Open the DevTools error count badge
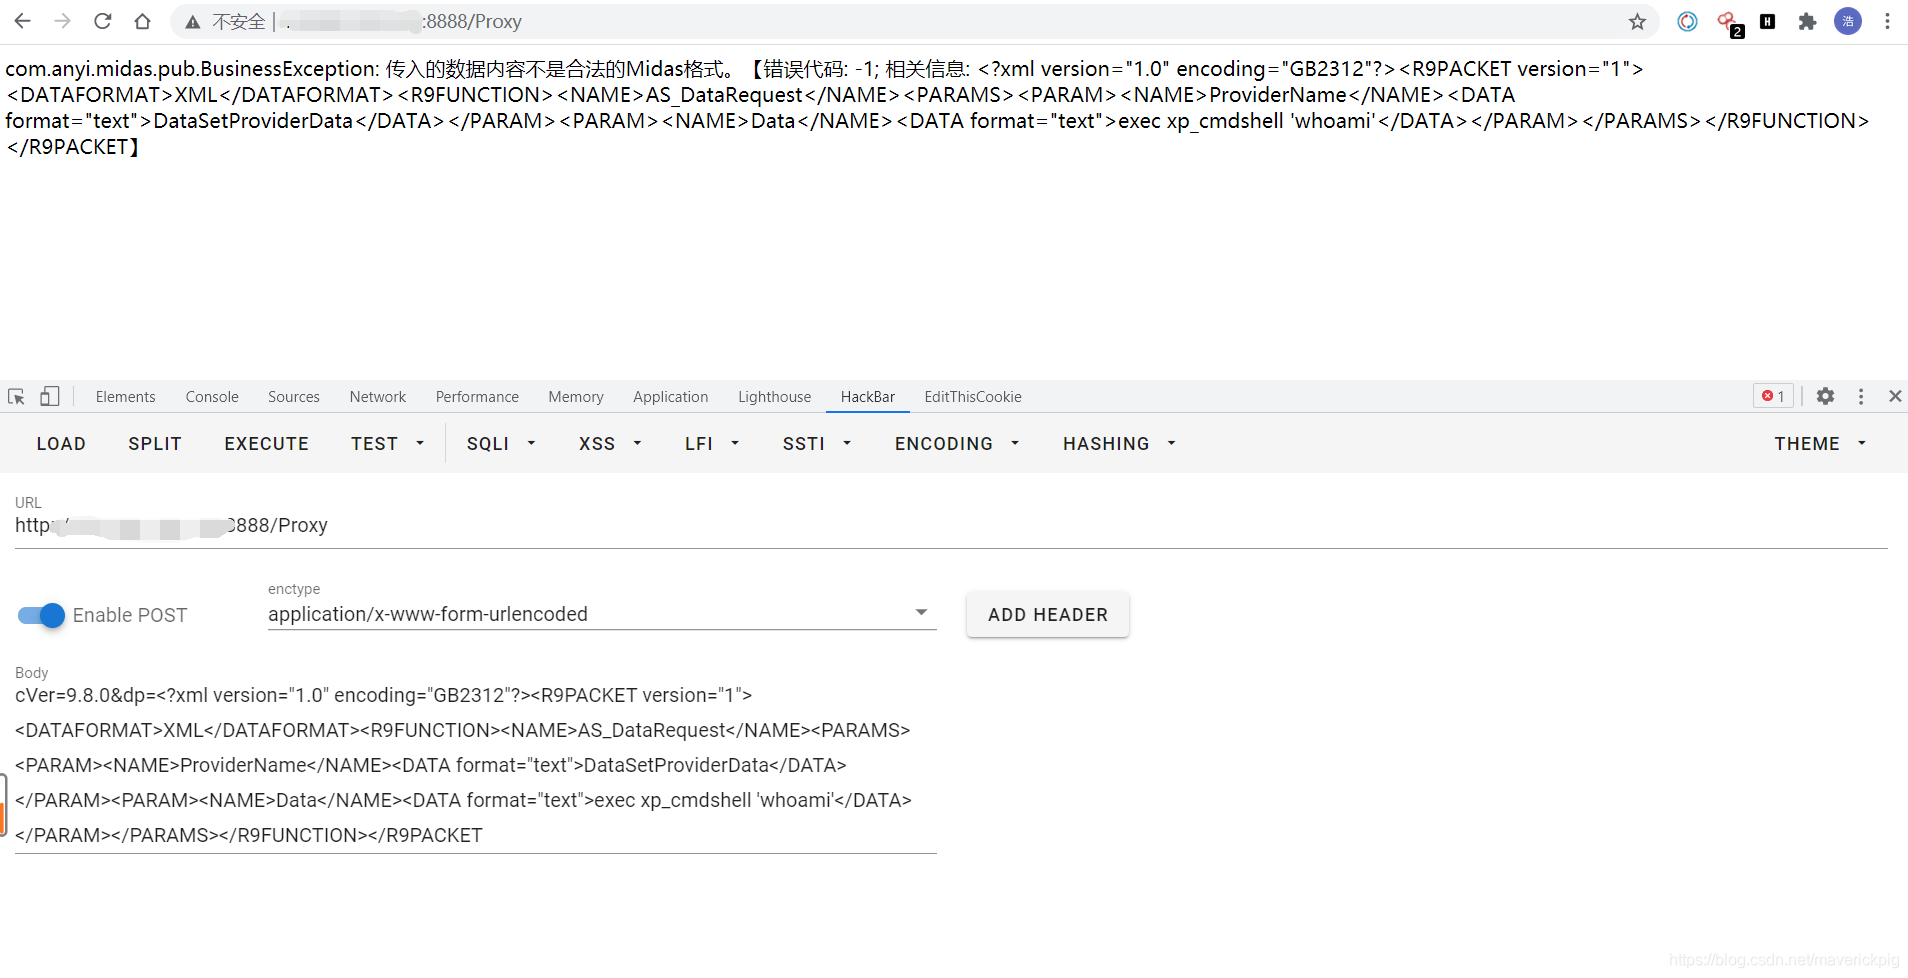 (1774, 397)
